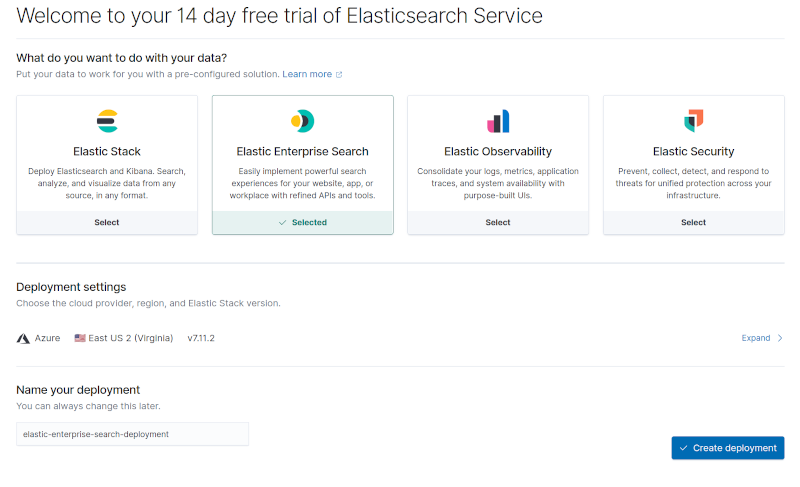Click the Elastic Security shield icon
Image resolution: width=800 pixels, height=487 pixels.
[x=693, y=121]
